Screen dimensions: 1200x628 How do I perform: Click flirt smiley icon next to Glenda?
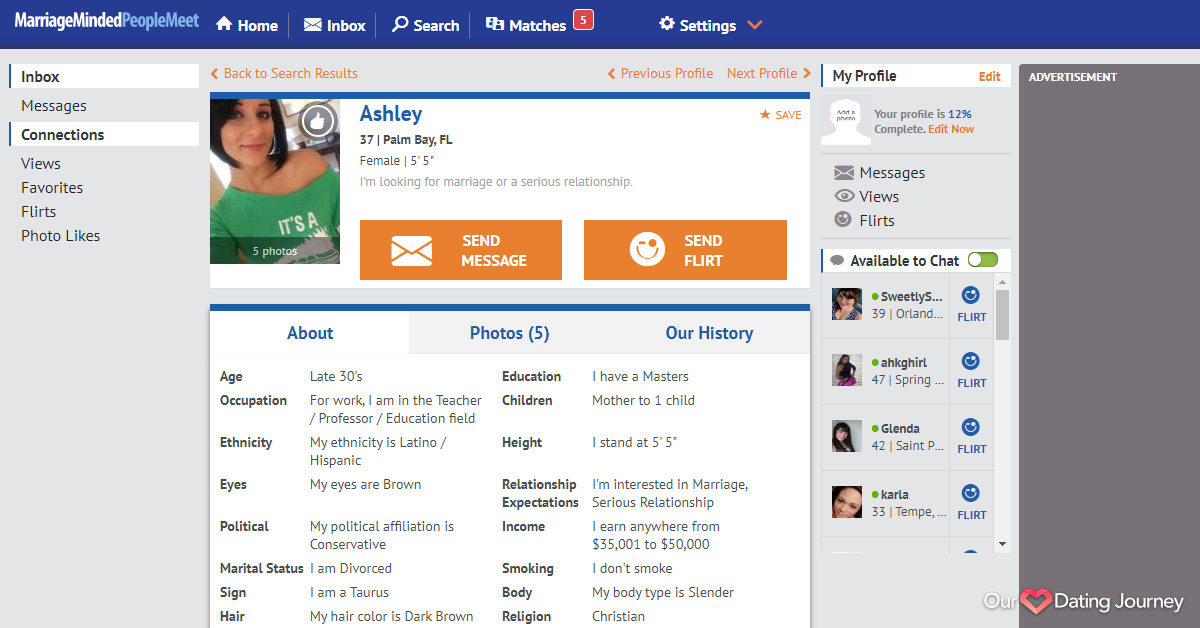tap(970, 428)
